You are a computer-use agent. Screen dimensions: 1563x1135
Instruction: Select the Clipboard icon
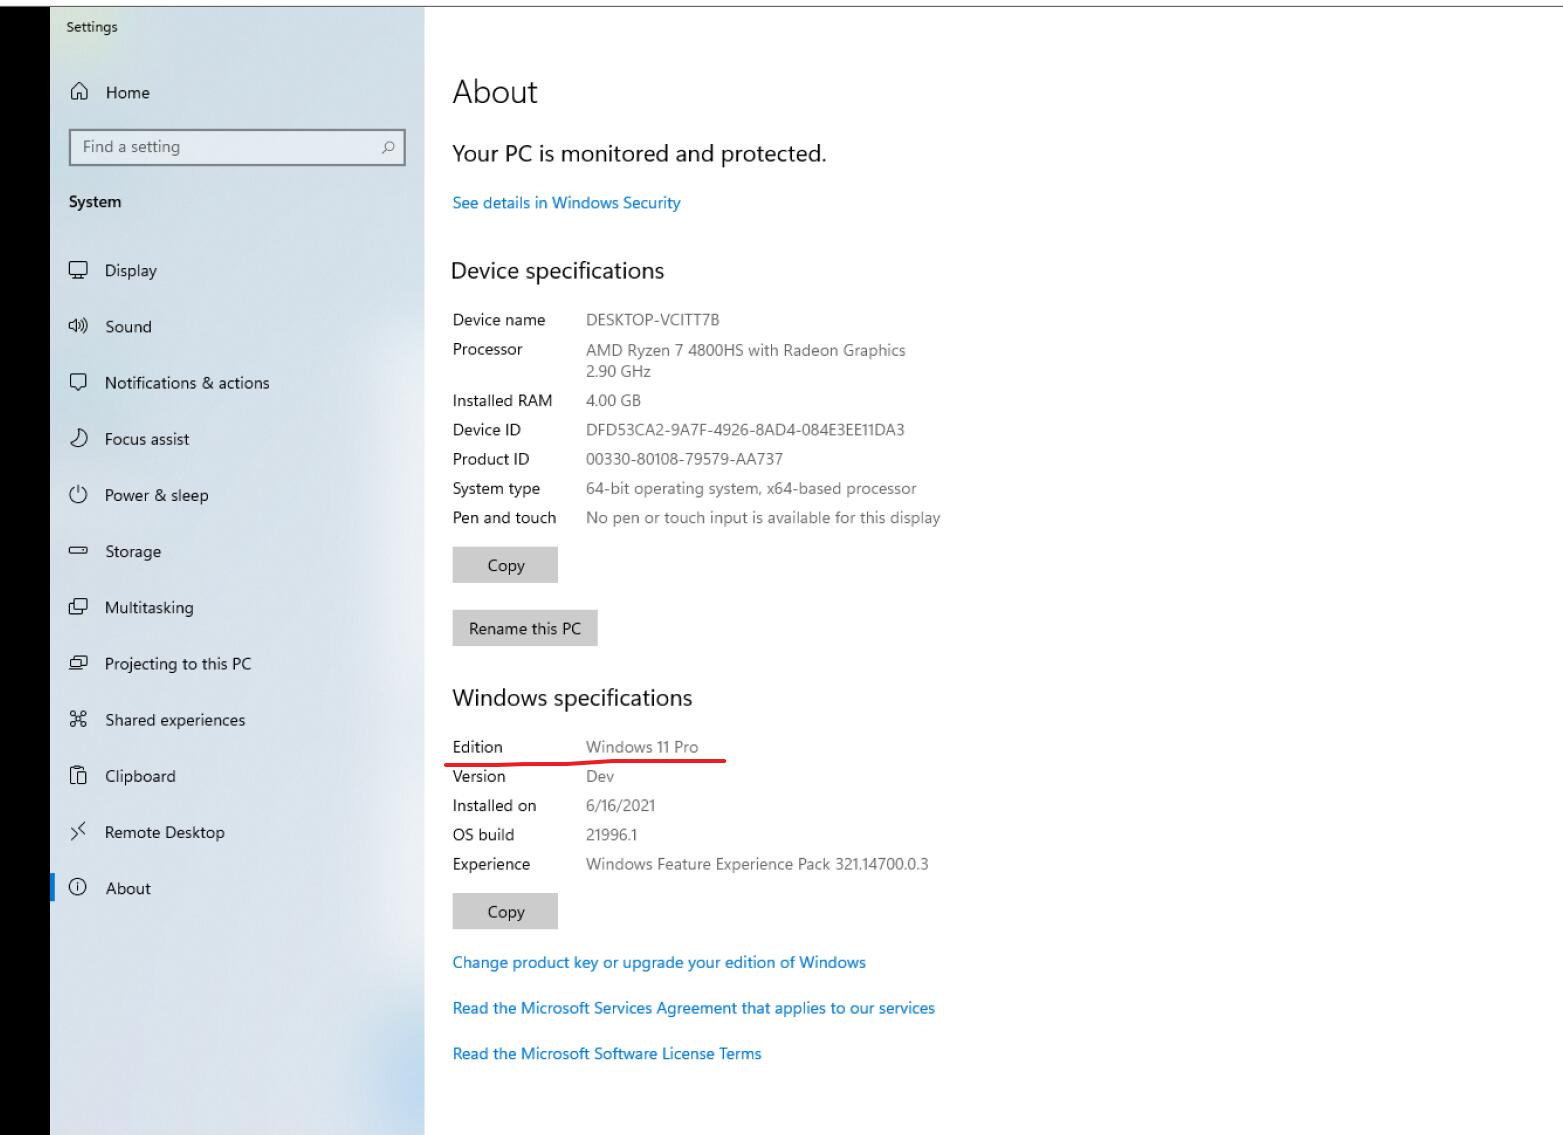[x=79, y=775]
